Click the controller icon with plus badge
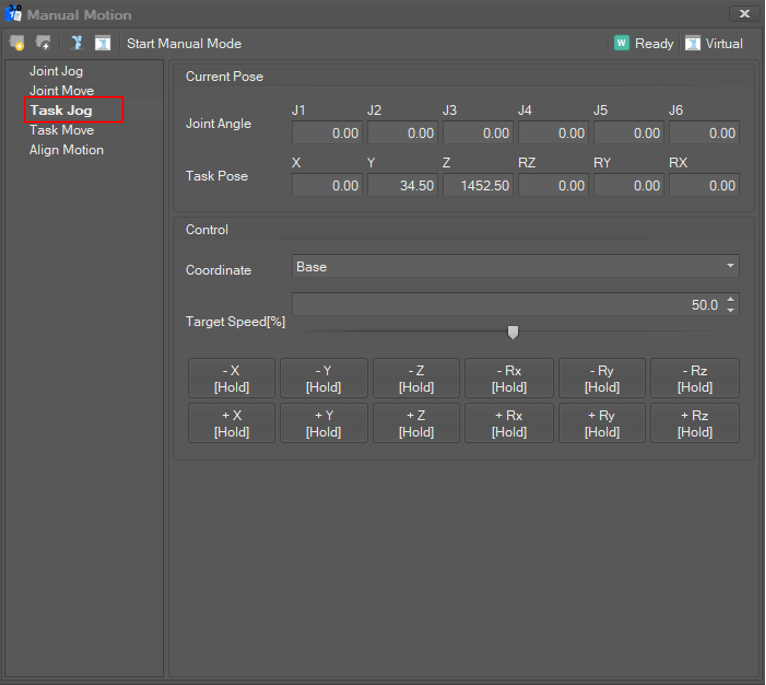Screen dimensions: 766x685 pos(43,43)
